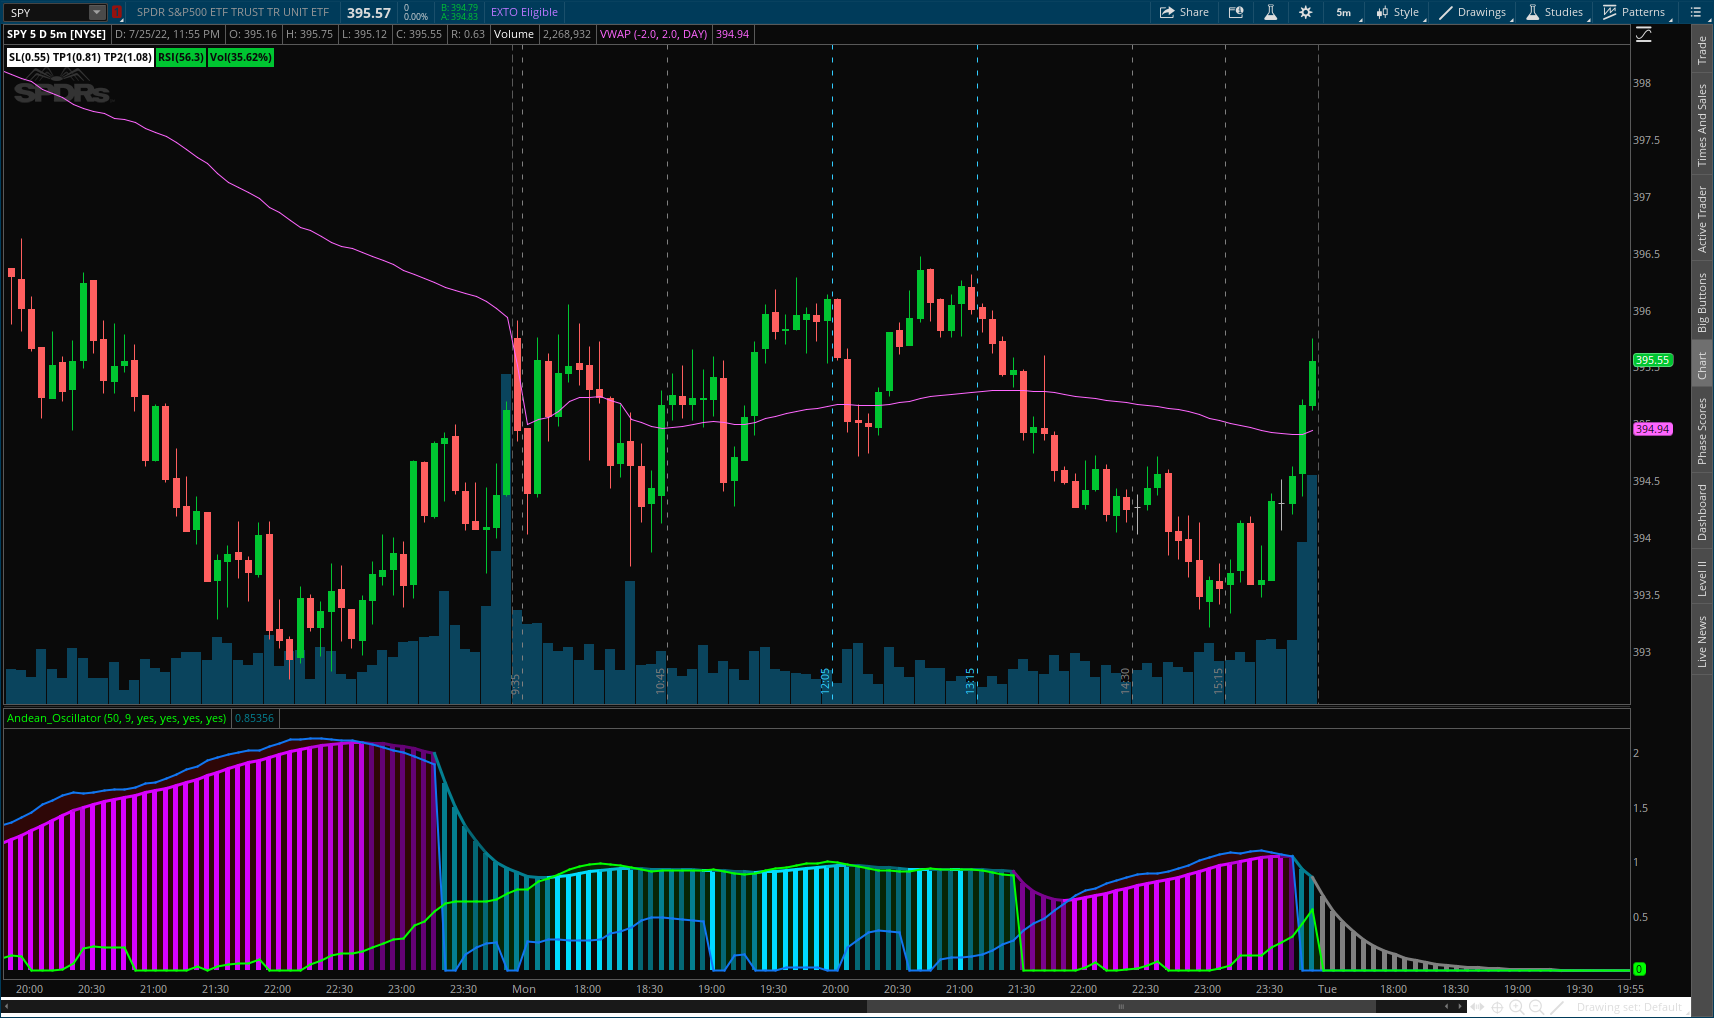Image resolution: width=1714 pixels, height=1018 pixels.
Task: Open the Active Trader side tab
Action: point(1702,219)
